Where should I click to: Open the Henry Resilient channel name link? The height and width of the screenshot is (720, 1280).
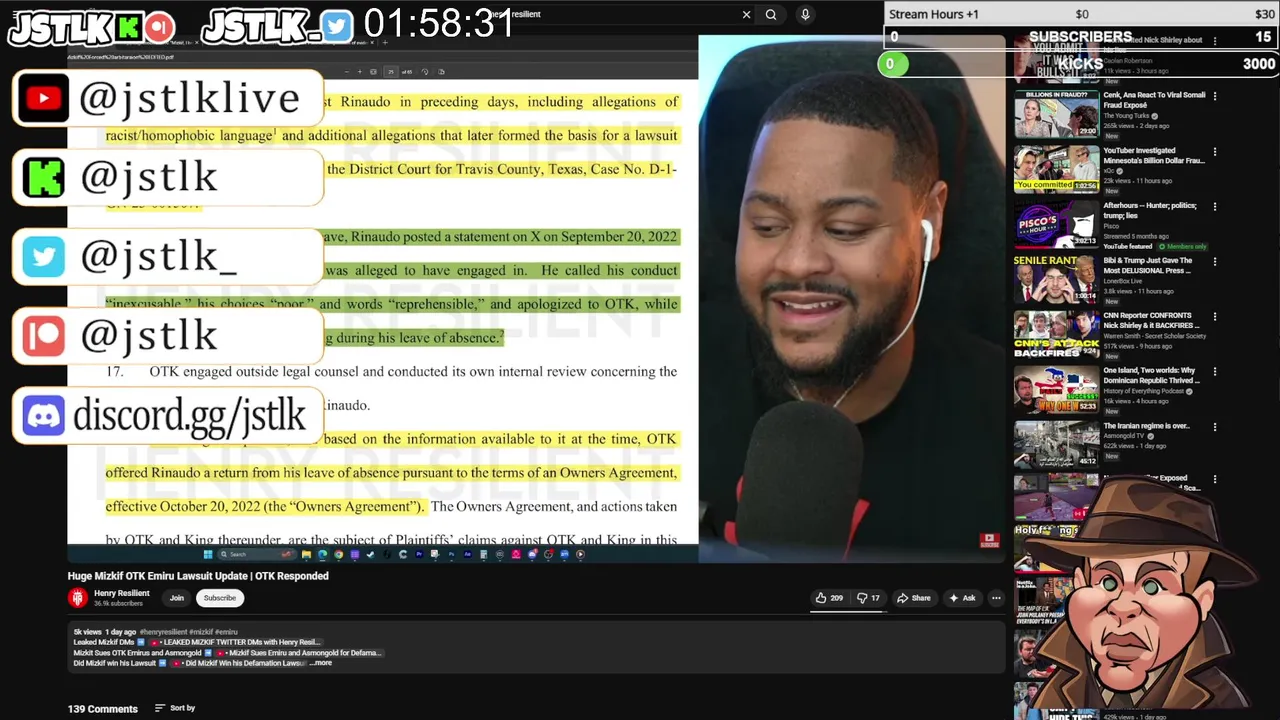[x=121, y=593]
